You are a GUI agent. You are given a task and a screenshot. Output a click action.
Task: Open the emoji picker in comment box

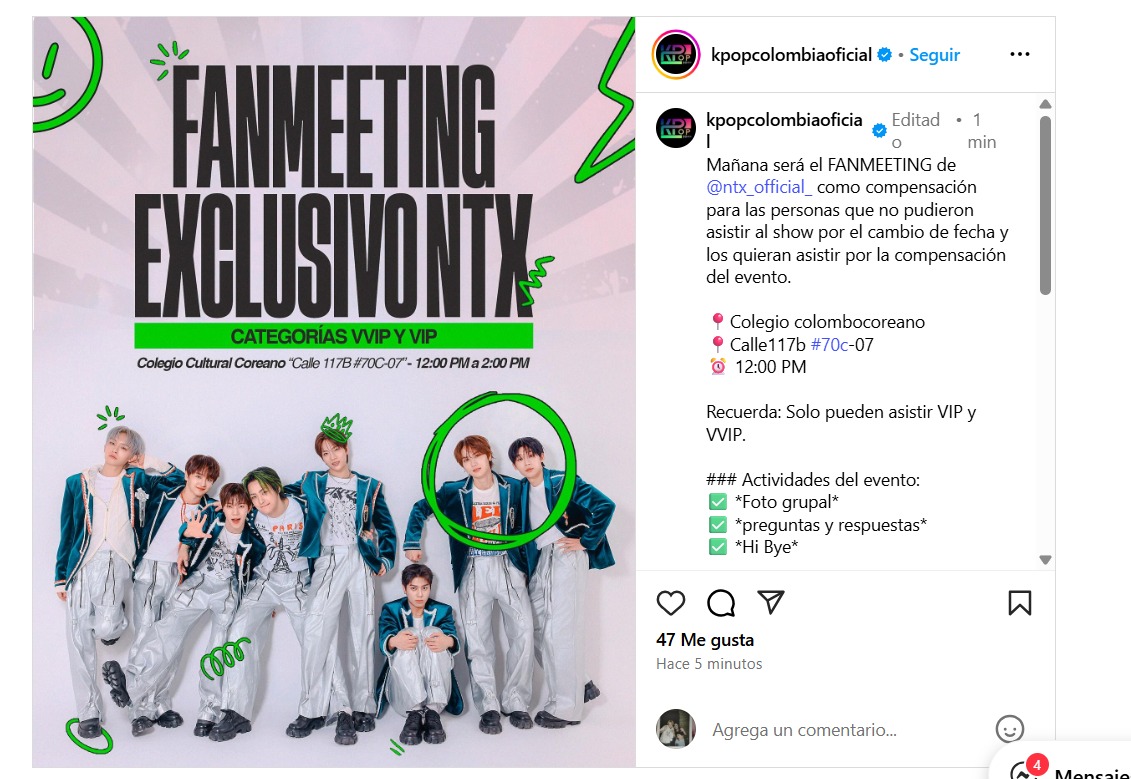coord(1009,729)
